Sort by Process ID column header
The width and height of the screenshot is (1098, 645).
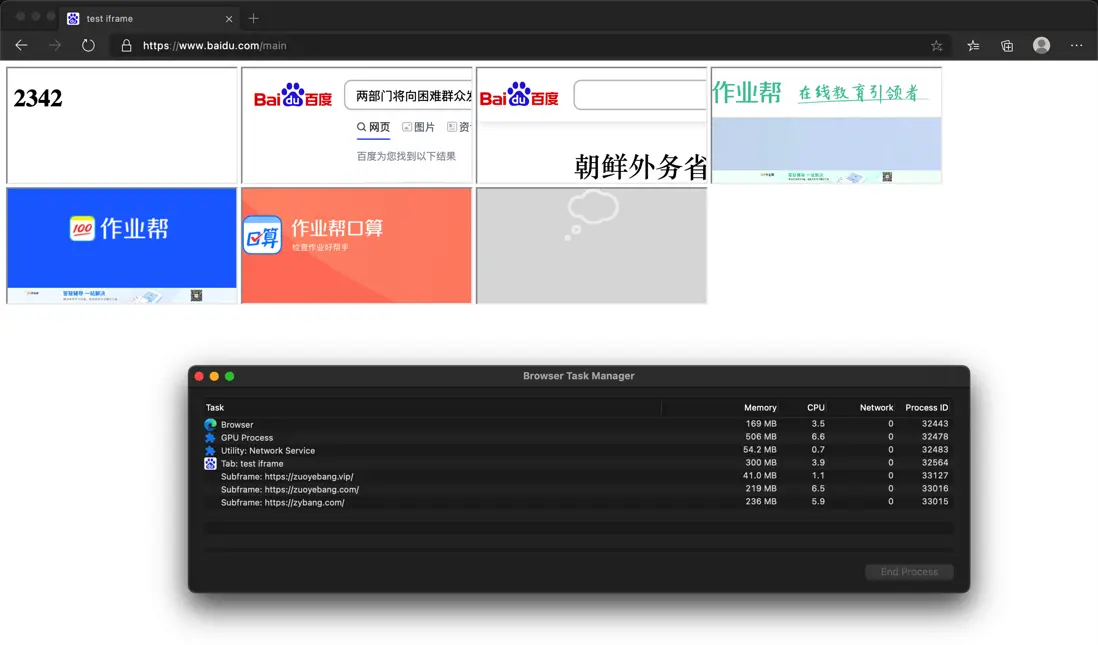[926, 408]
